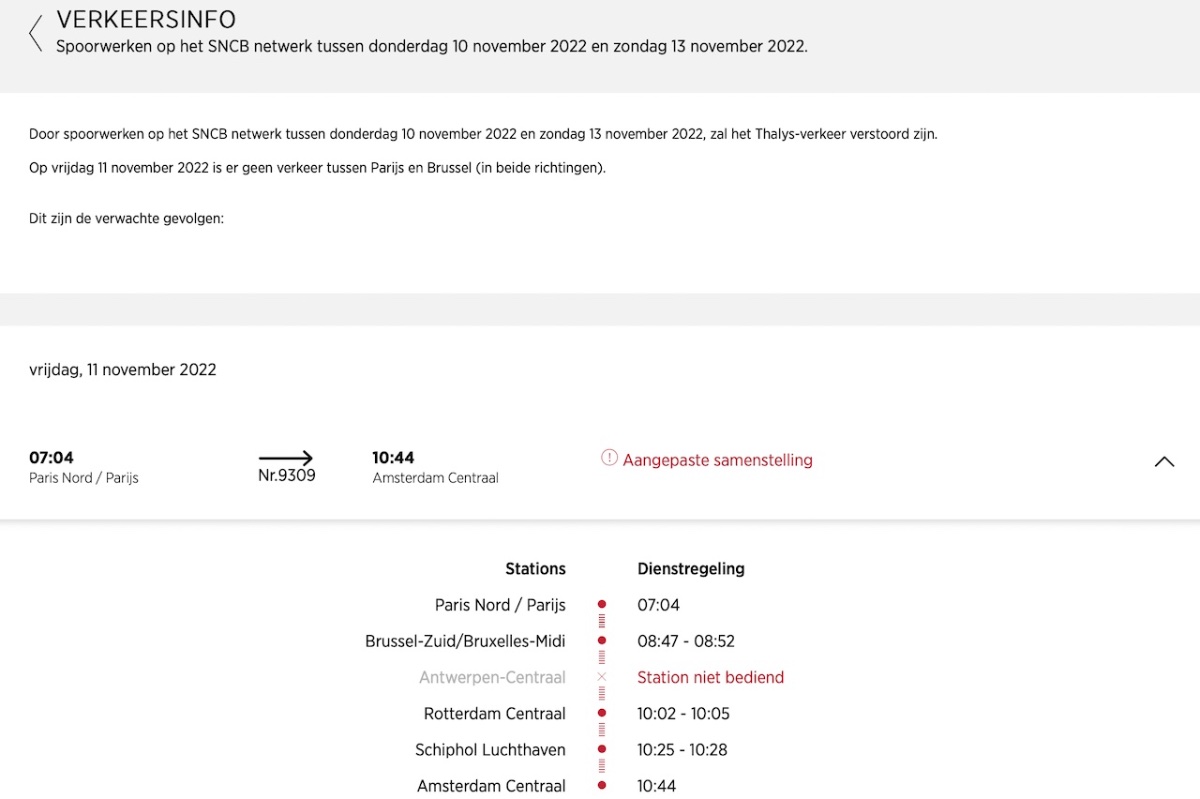Click the Dienstregeling column header

click(691, 569)
